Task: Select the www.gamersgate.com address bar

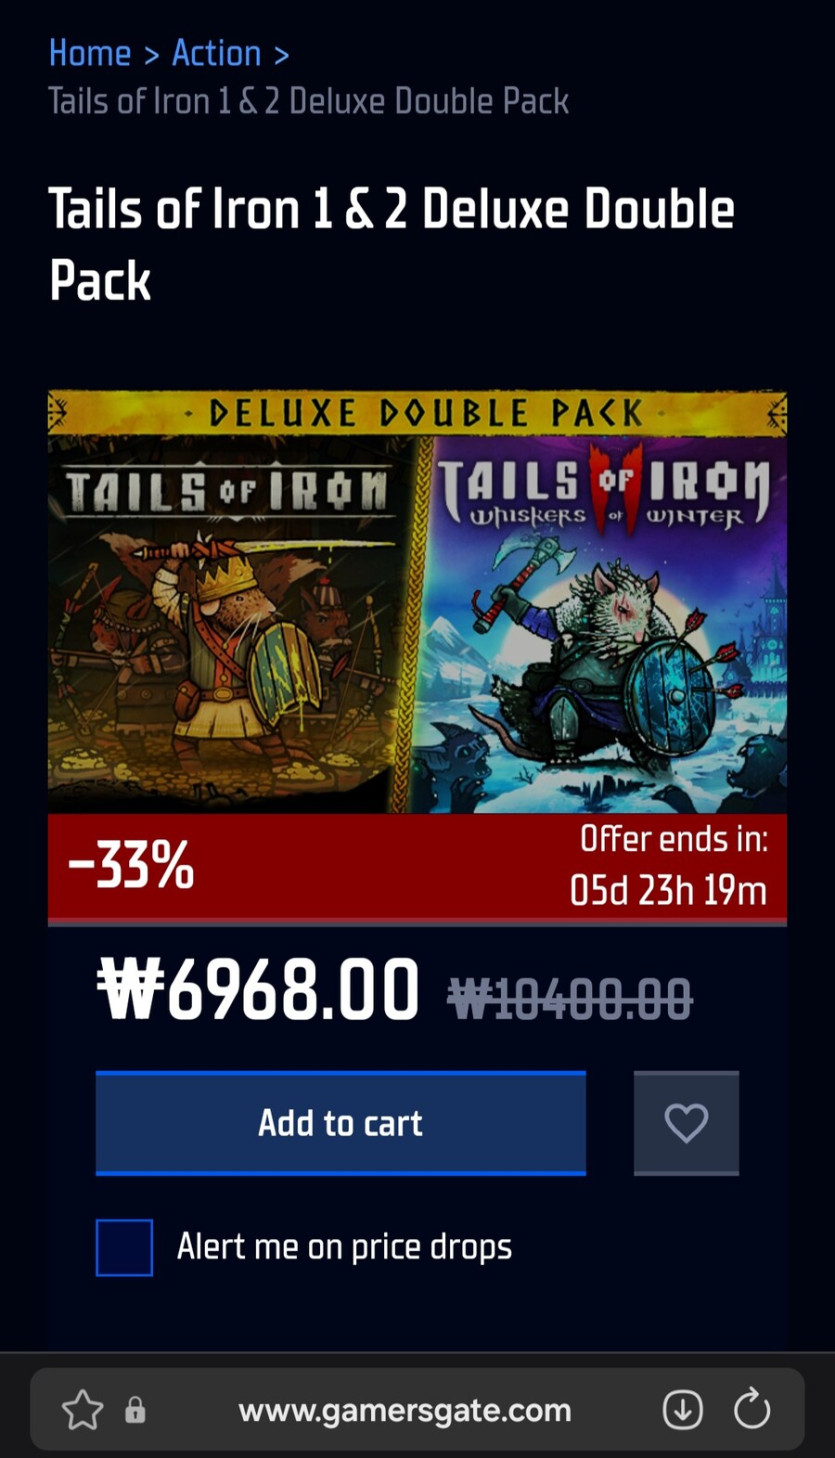Action: (x=405, y=1411)
